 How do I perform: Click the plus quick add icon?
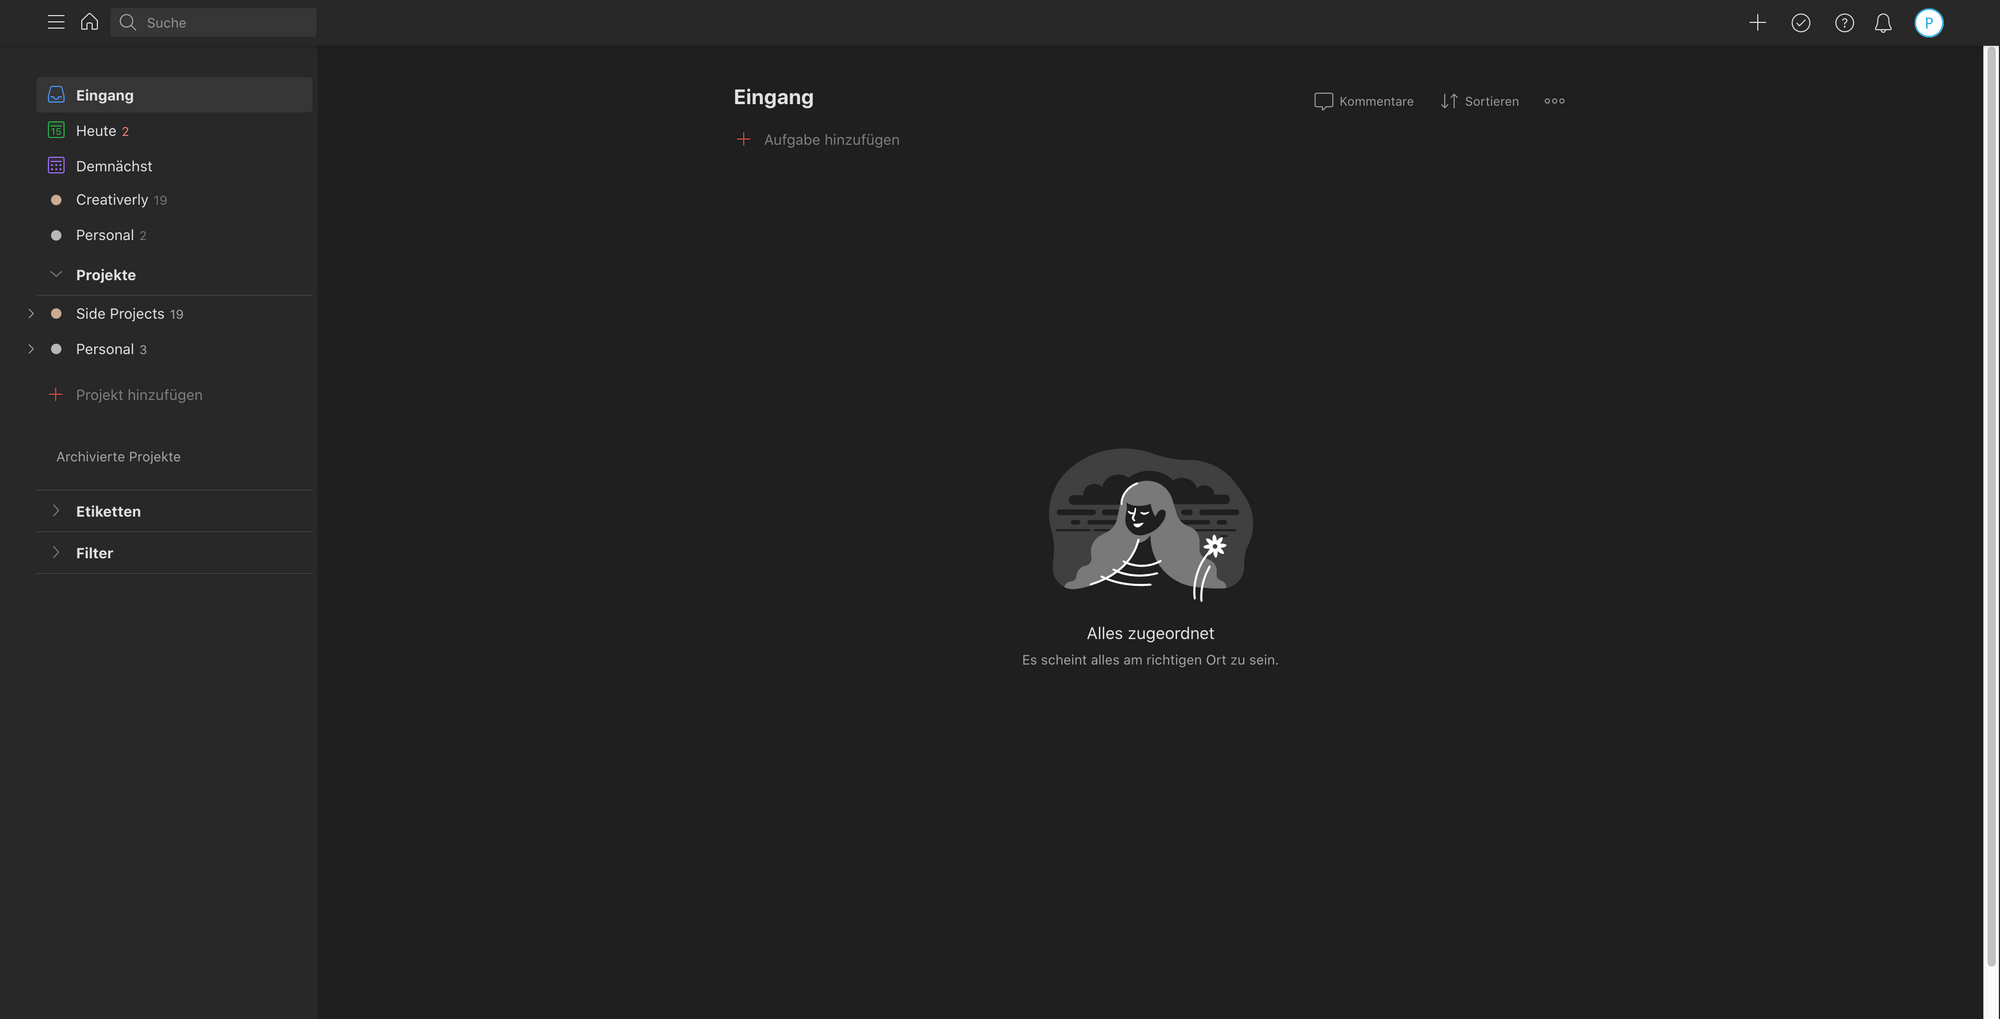1757,22
